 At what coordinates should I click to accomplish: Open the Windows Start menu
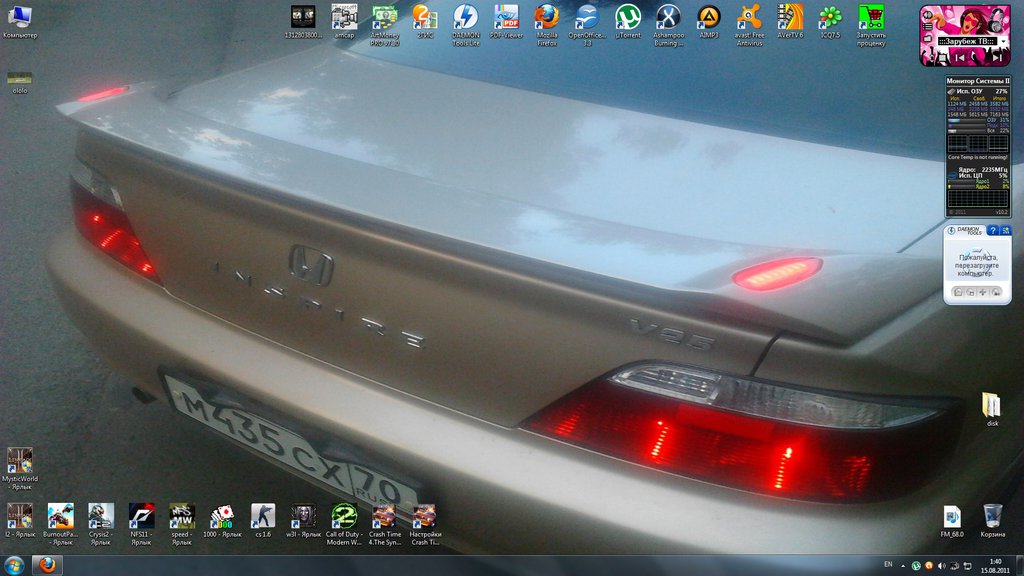(x=14, y=566)
